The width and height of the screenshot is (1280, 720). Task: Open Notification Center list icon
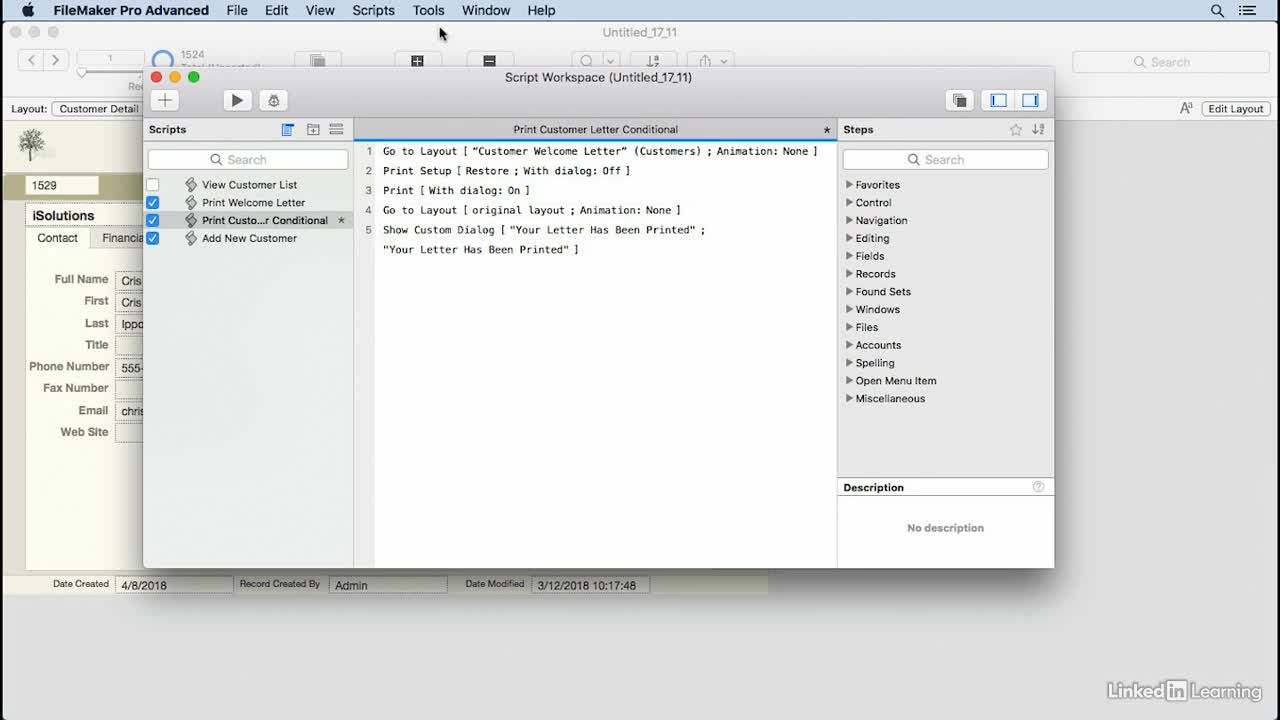click(x=1247, y=11)
